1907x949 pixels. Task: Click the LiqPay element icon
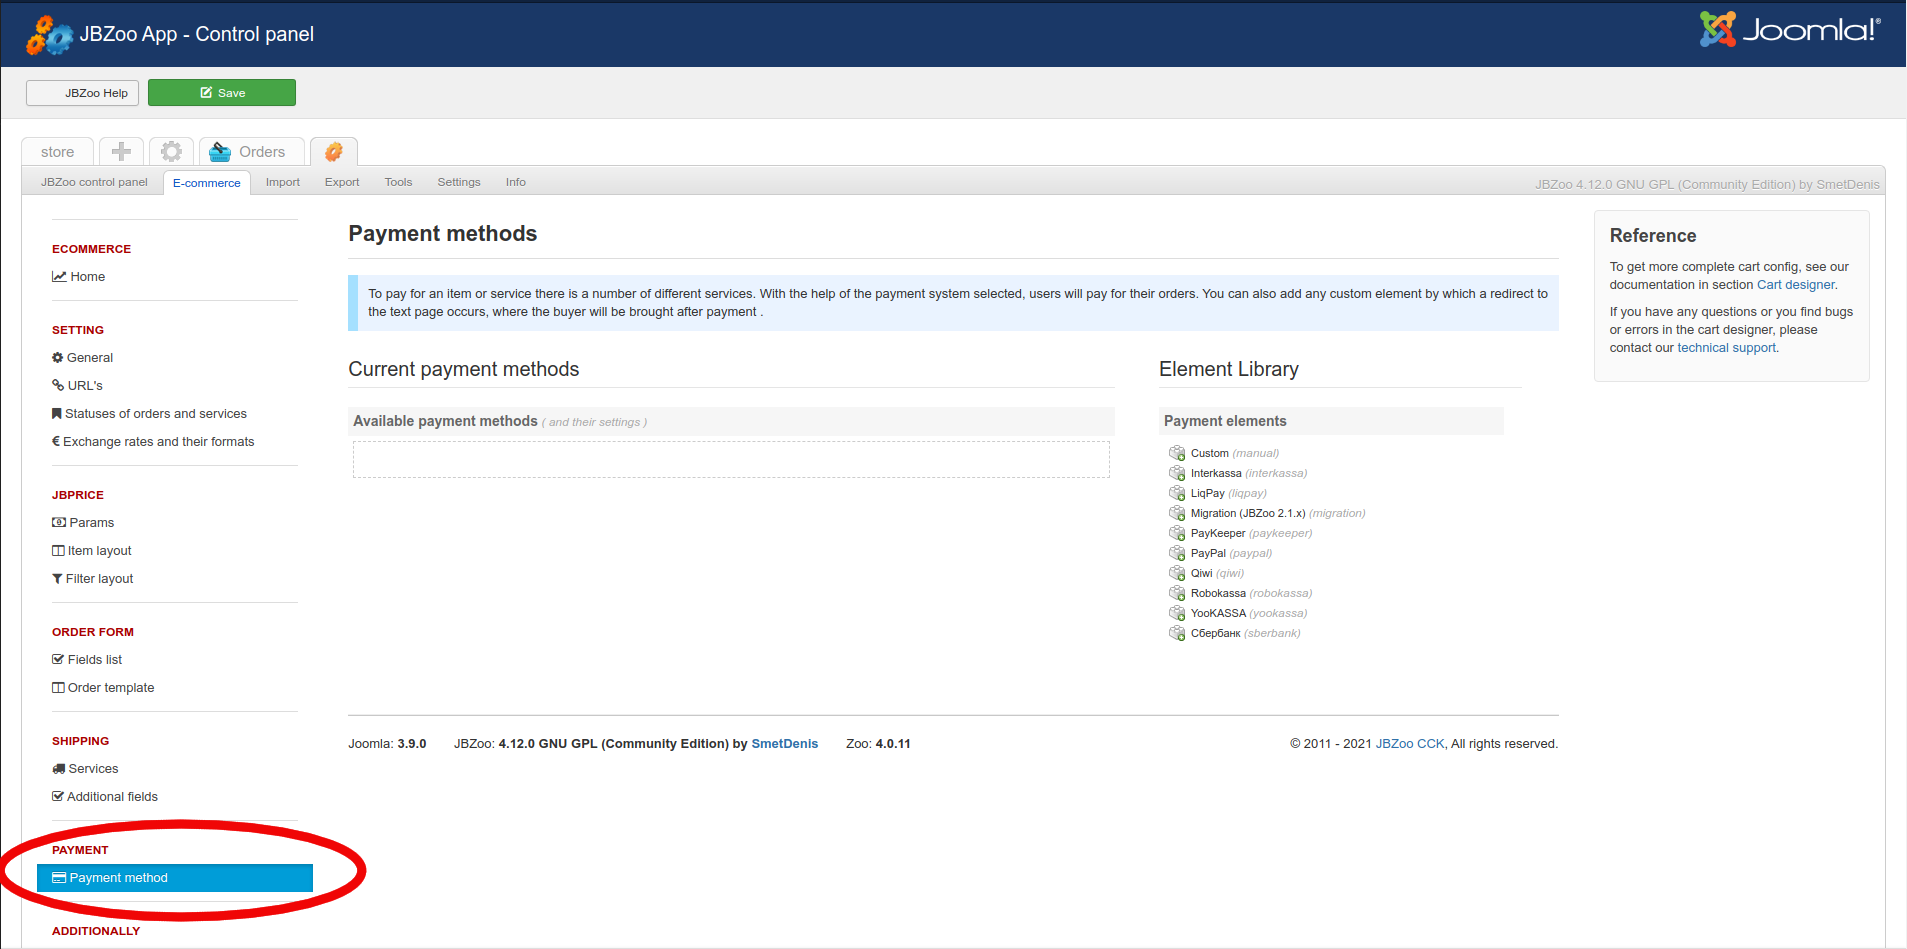click(1177, 493)
